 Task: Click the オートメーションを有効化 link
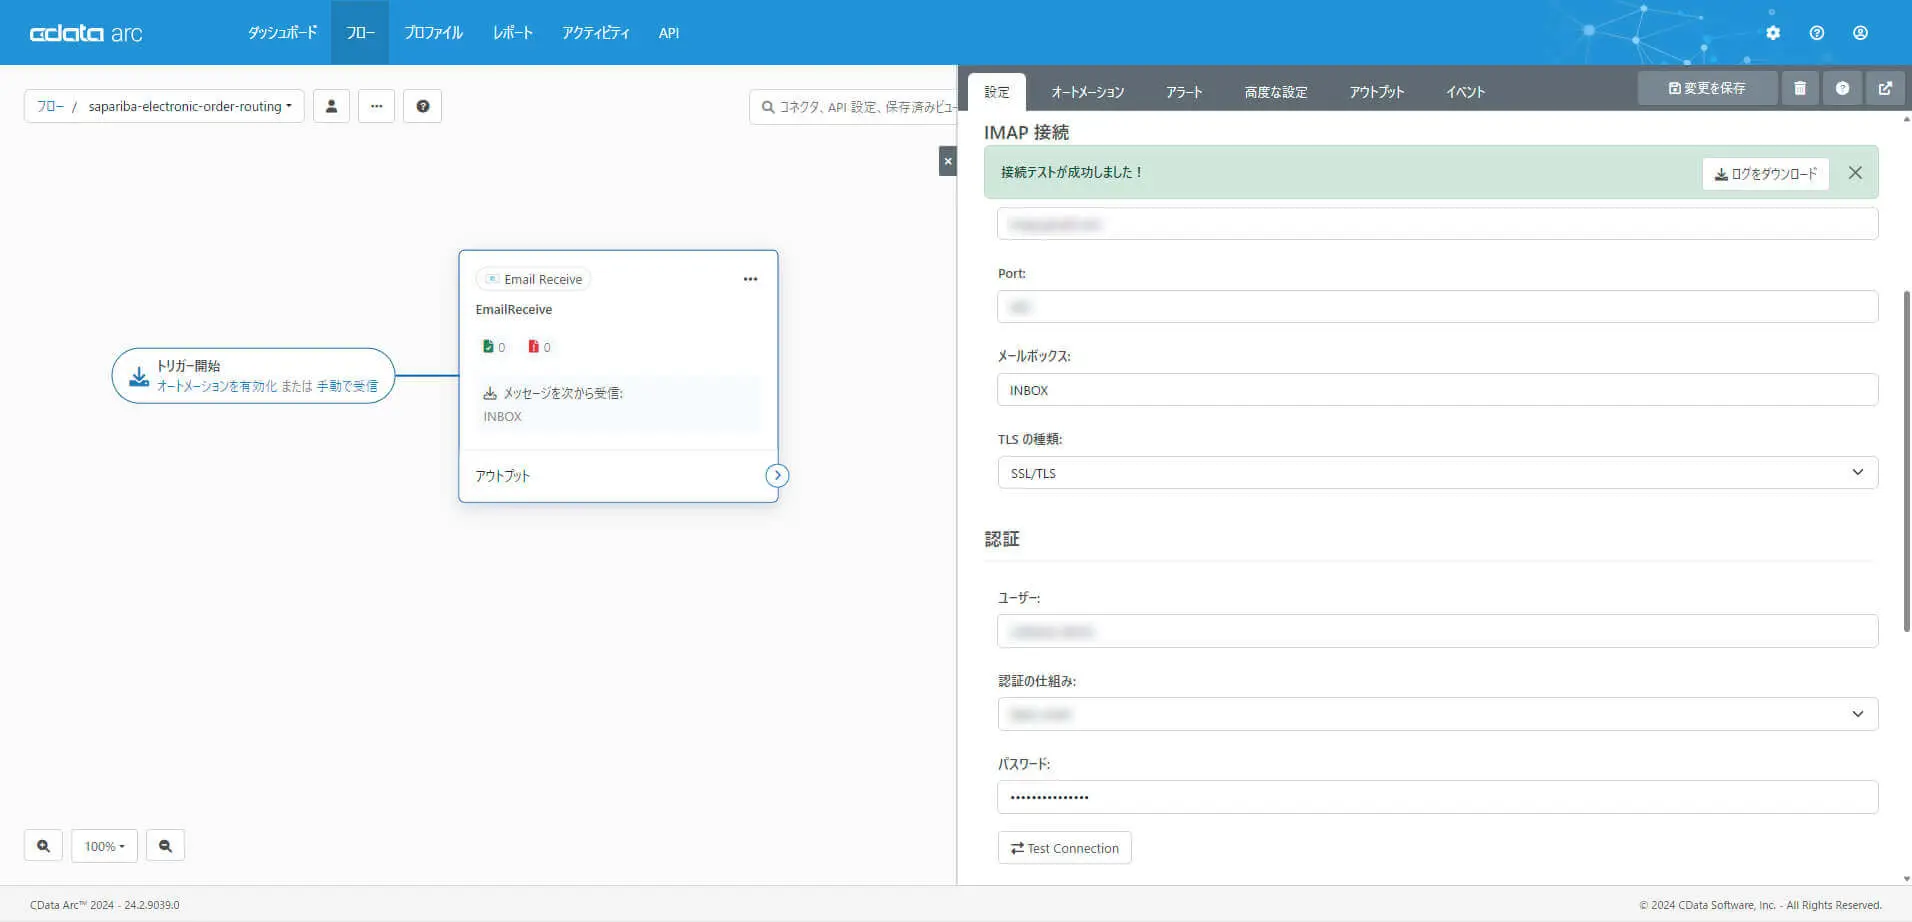click(217, 386)
